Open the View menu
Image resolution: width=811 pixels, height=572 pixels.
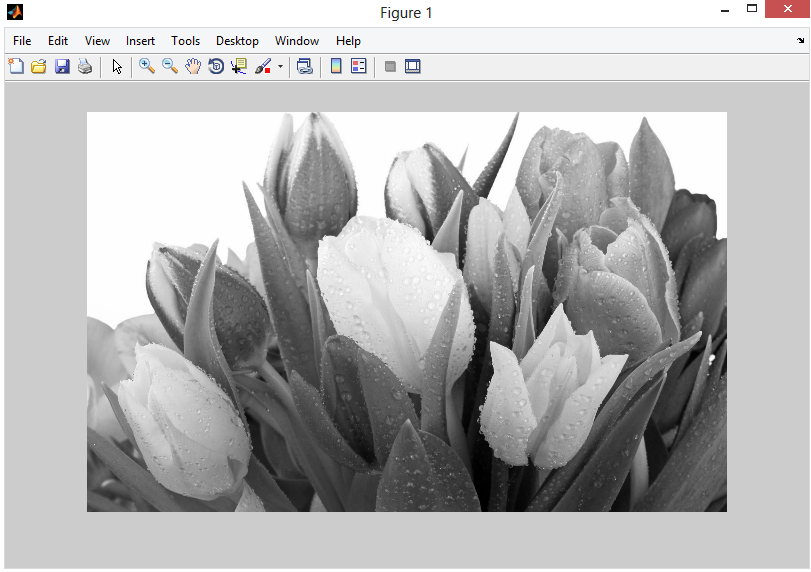tap(97, 41)
